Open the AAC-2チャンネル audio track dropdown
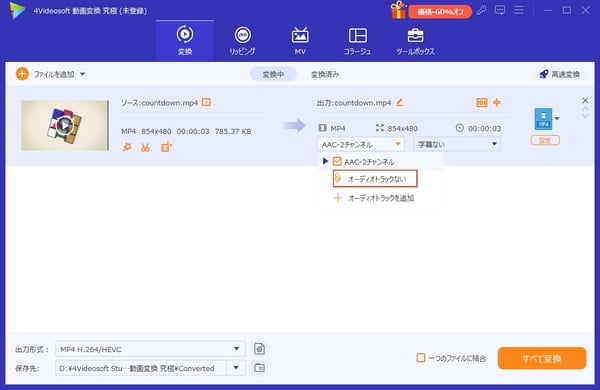600x390 pixels. click(x=361, y=144)
